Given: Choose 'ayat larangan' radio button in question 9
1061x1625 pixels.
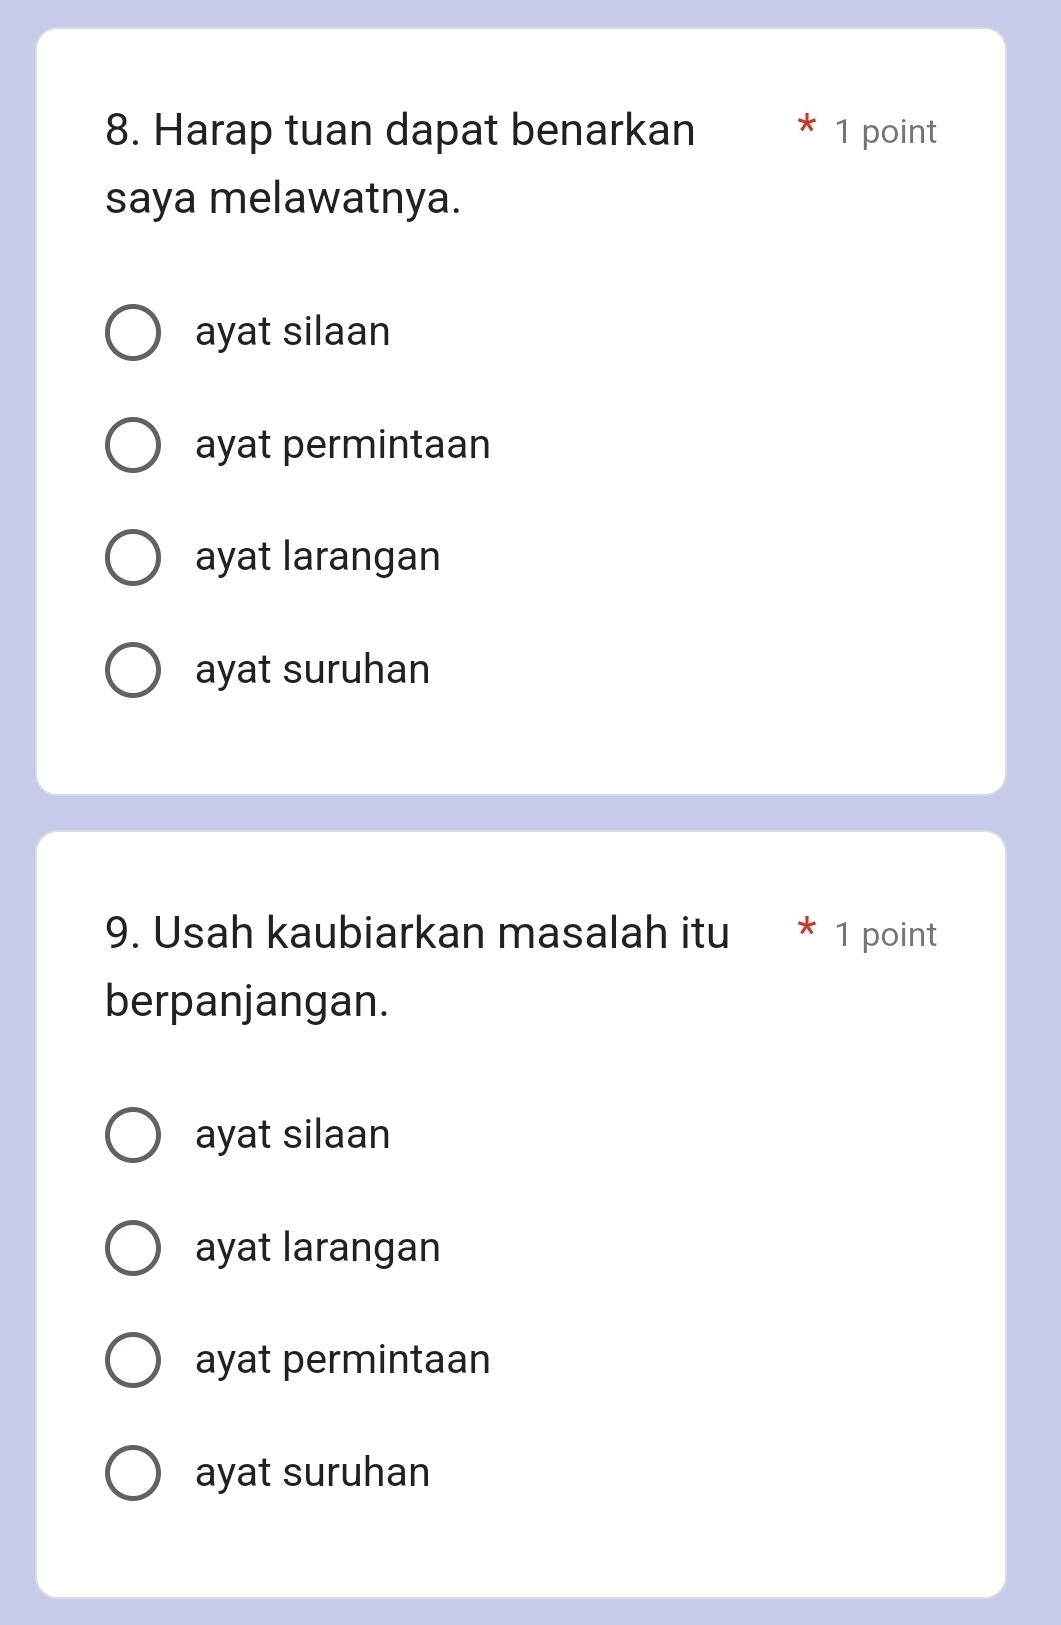Looking at the screenshot, I should coord(132,1248).
